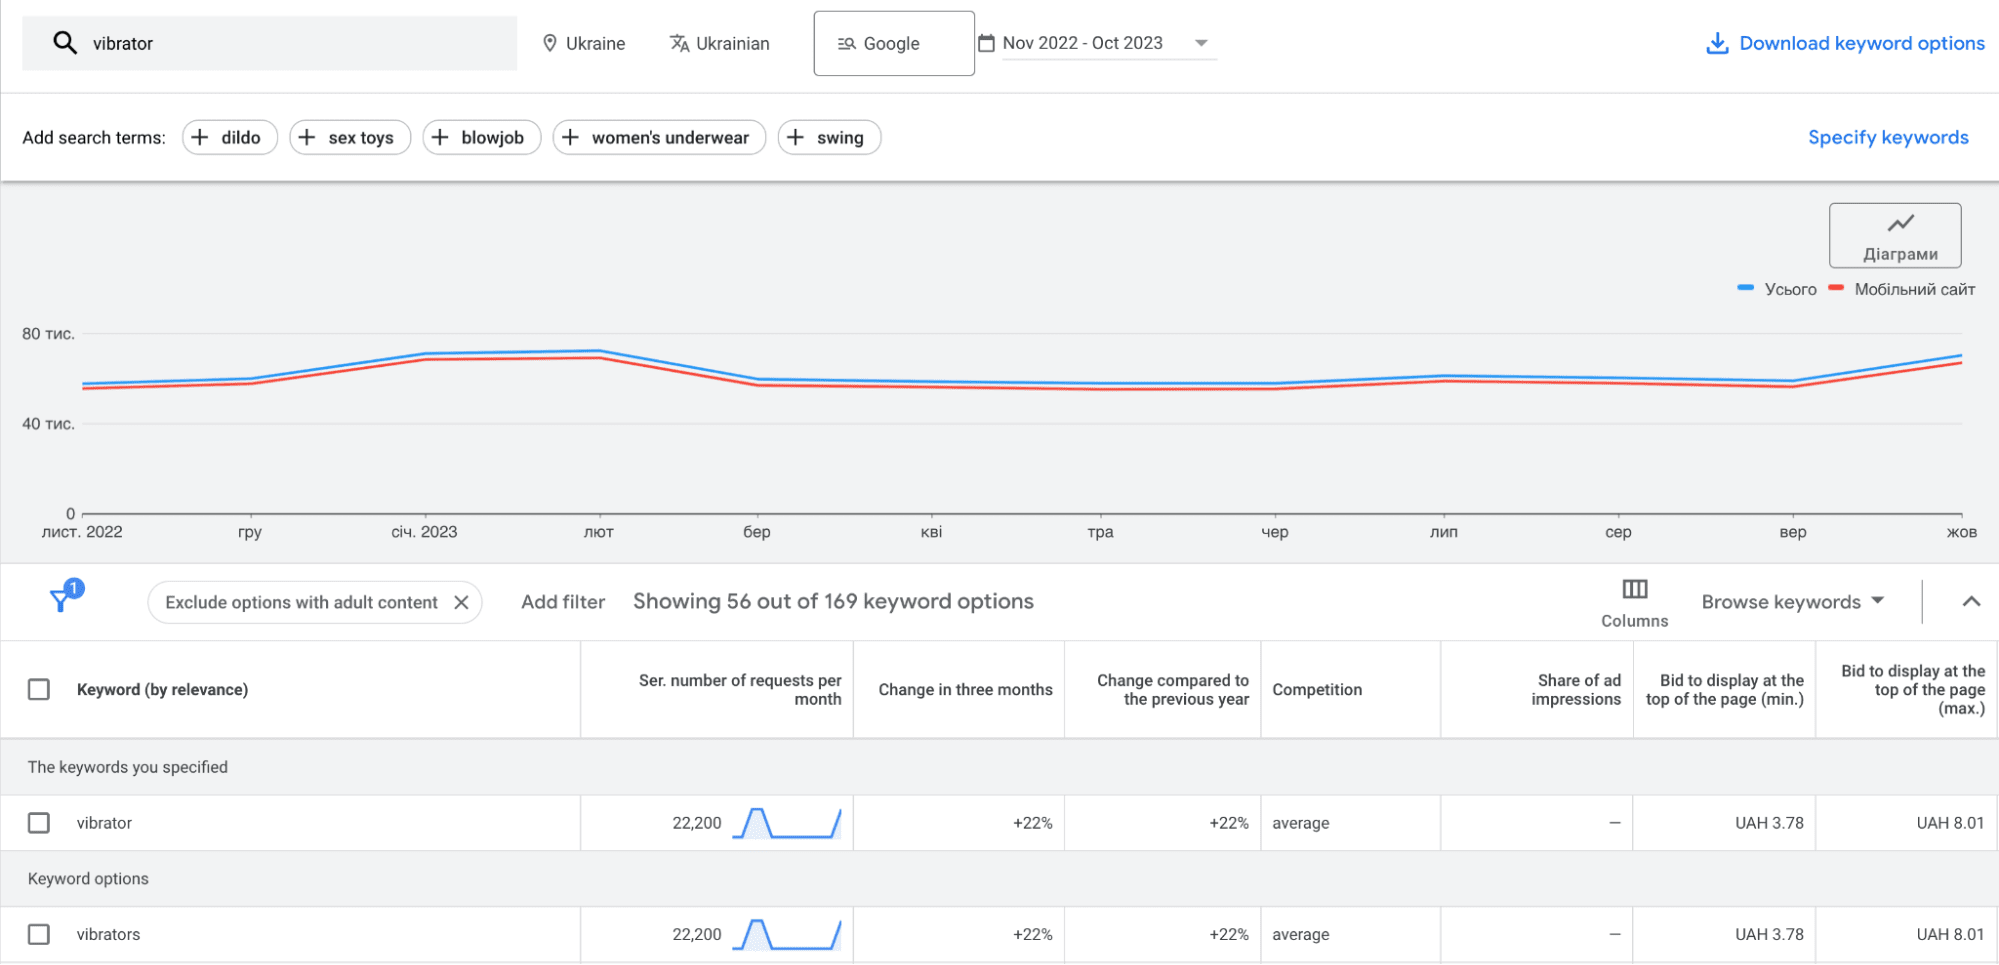Sort by Competition column header
This screenshot has height=965, width=1999.
pyautogui.click(x=1316, y=690)
